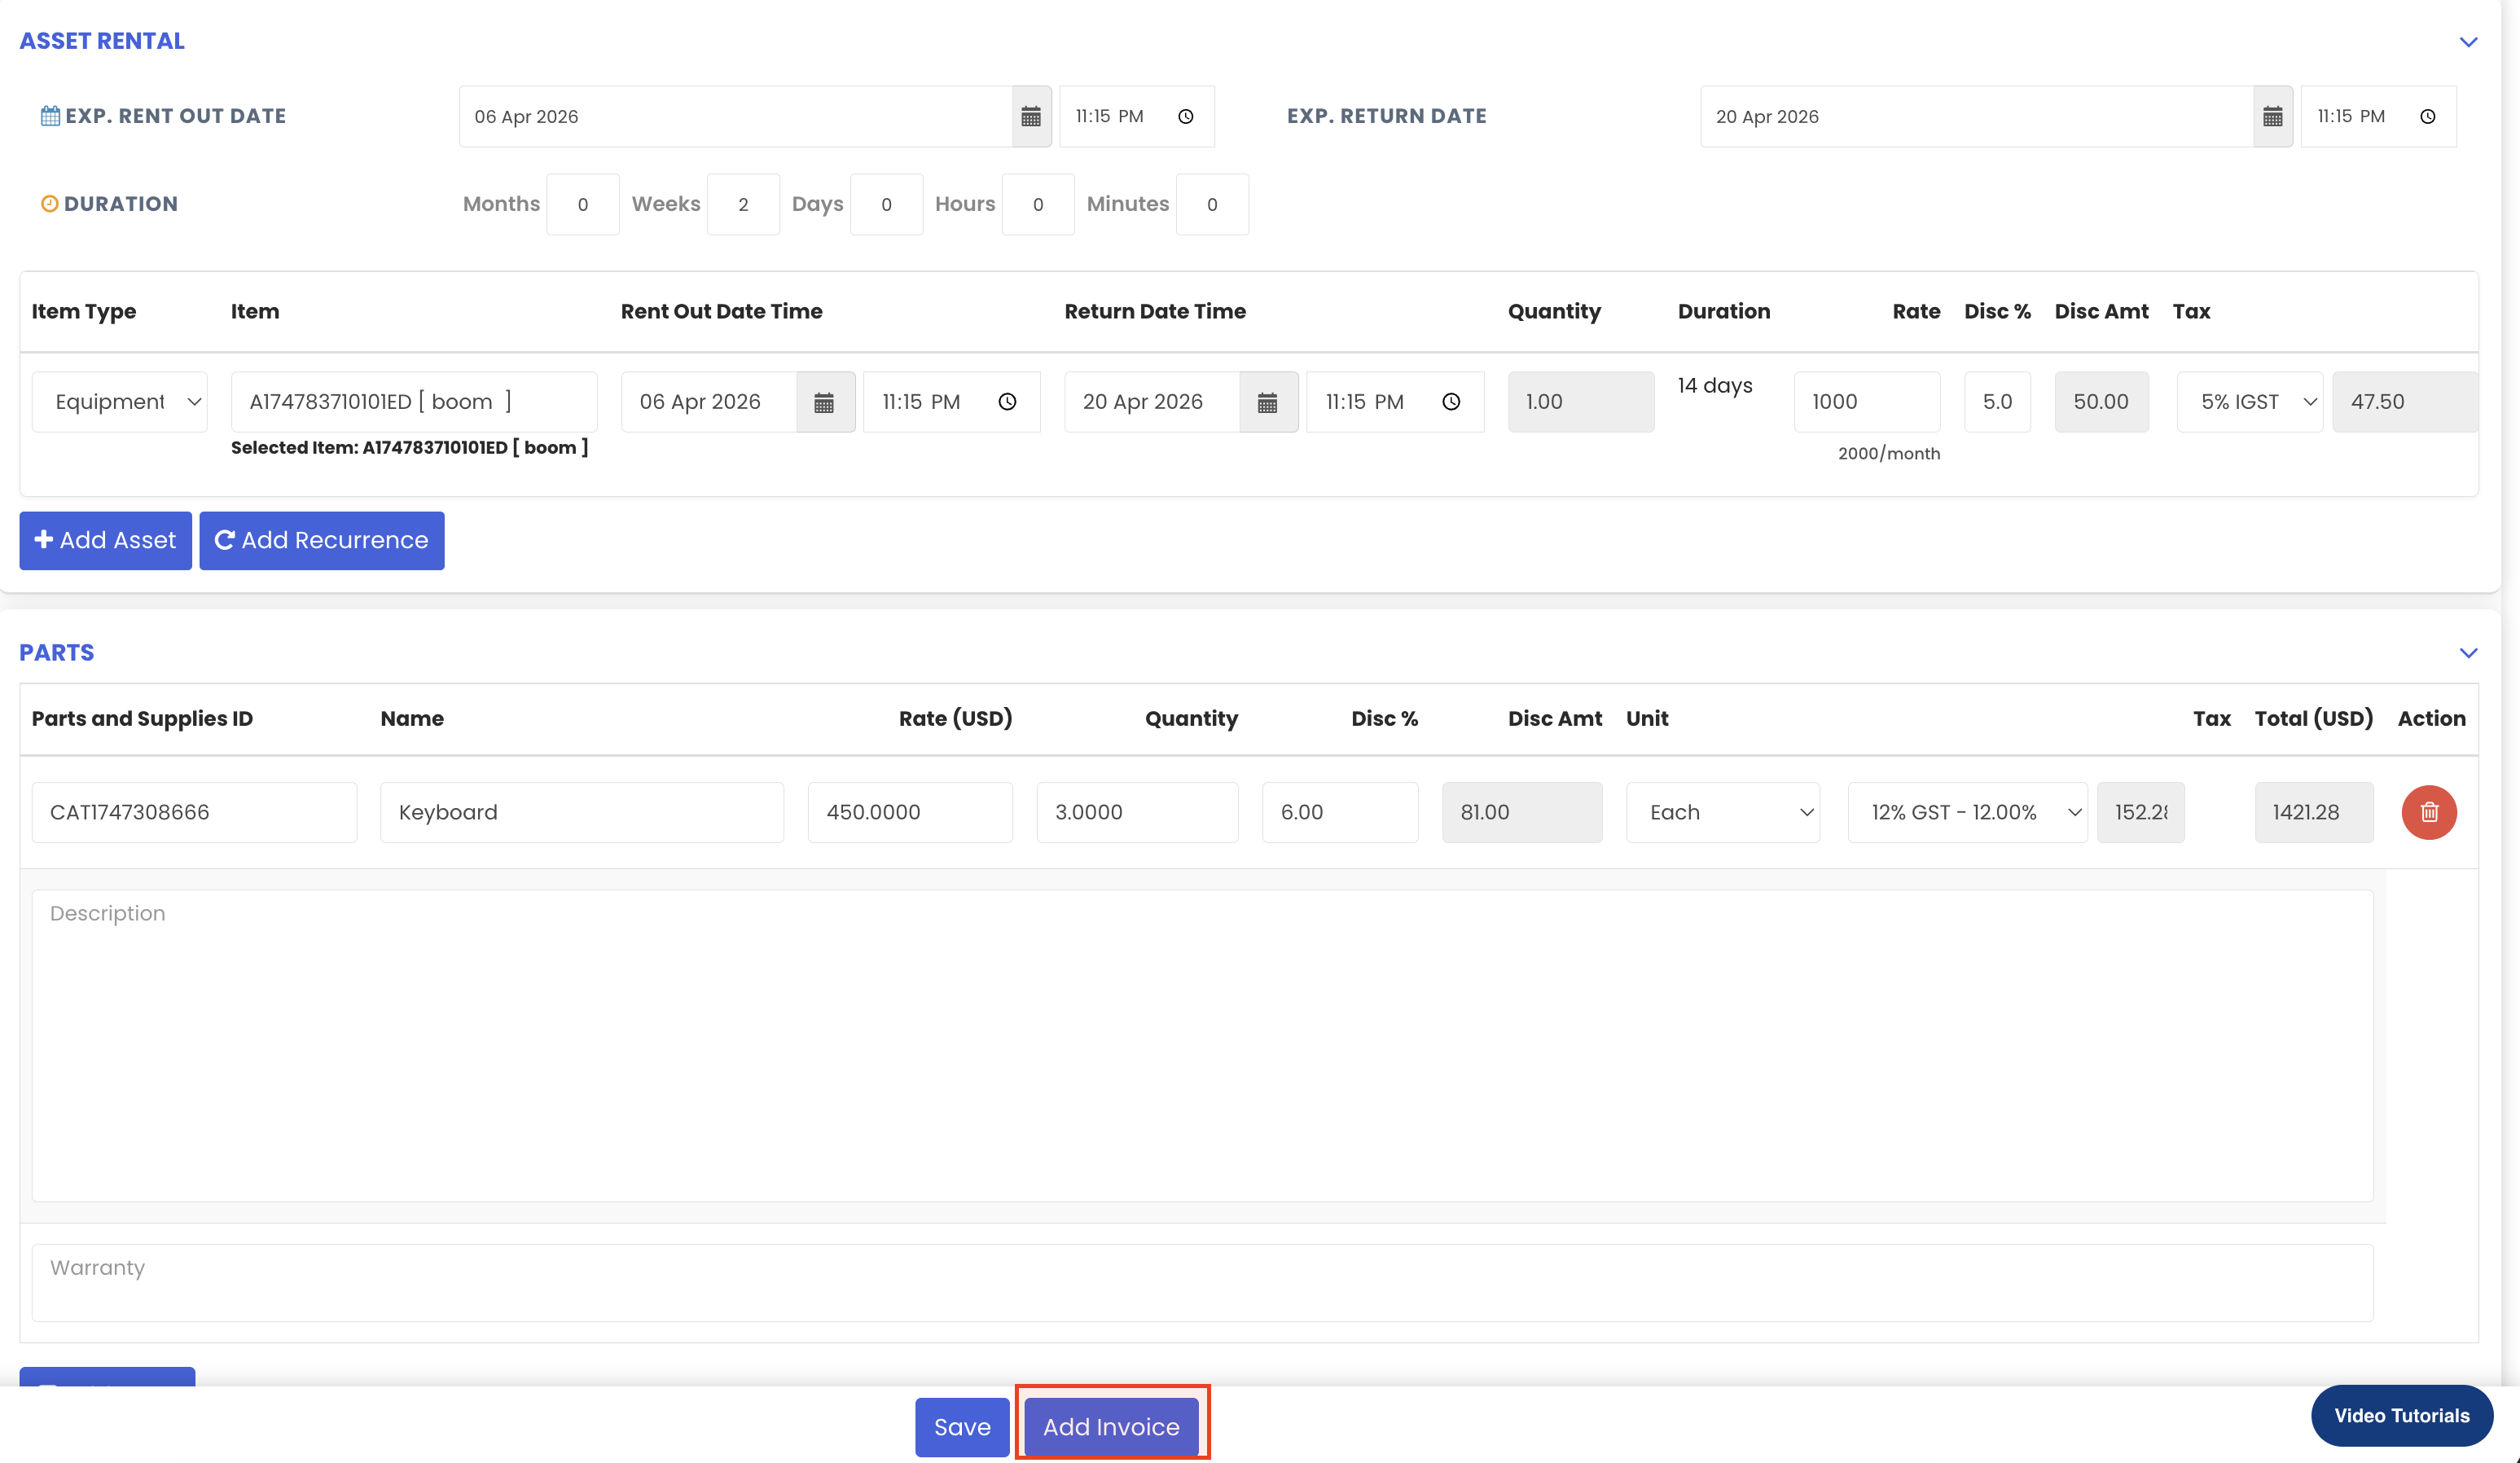
Task: Open calendar in item Rent Out Date Time
Action: (x=824, y=402)
